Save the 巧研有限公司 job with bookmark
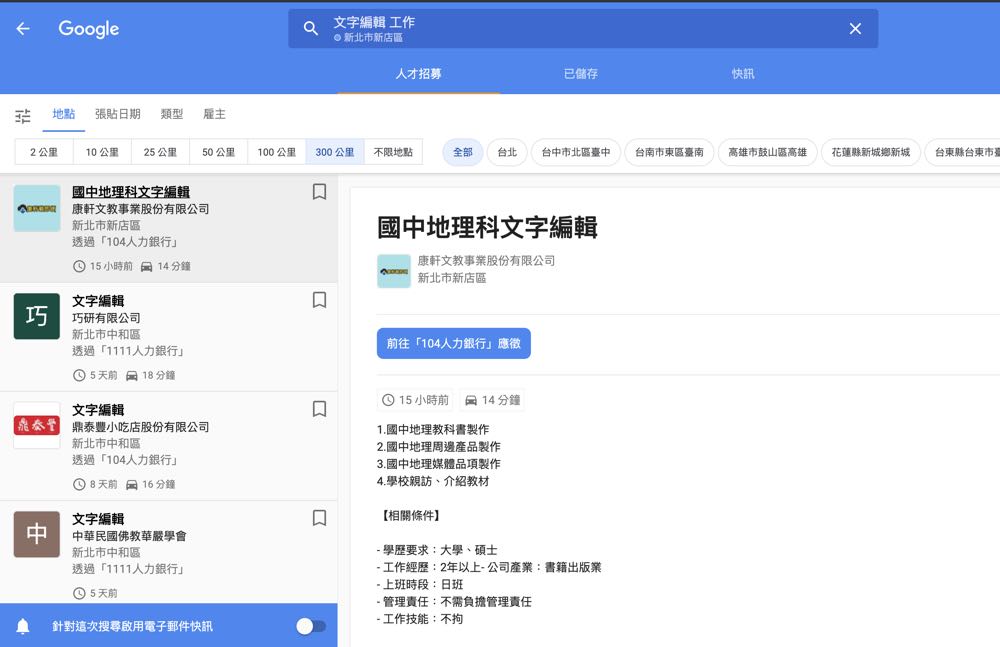Viewport: 1000px width, 647px height. [x=319, y=300]
